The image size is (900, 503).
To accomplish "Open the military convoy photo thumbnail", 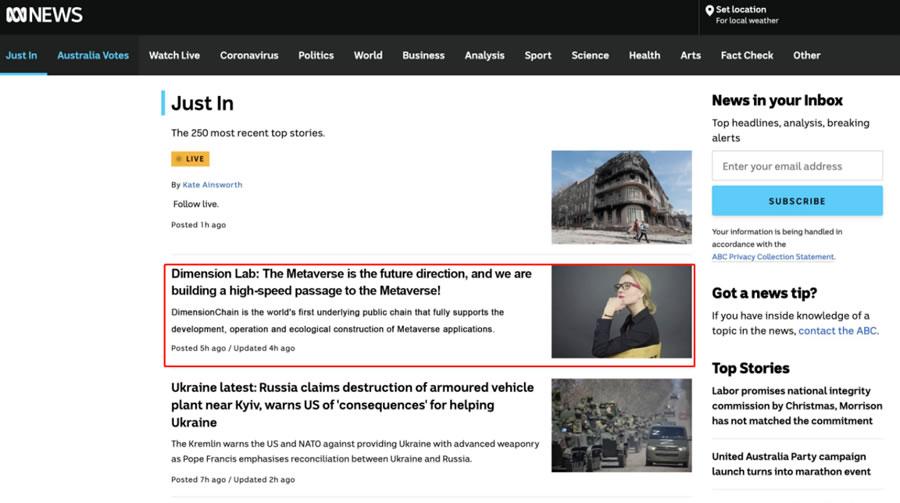I will [x=622, y=425].
